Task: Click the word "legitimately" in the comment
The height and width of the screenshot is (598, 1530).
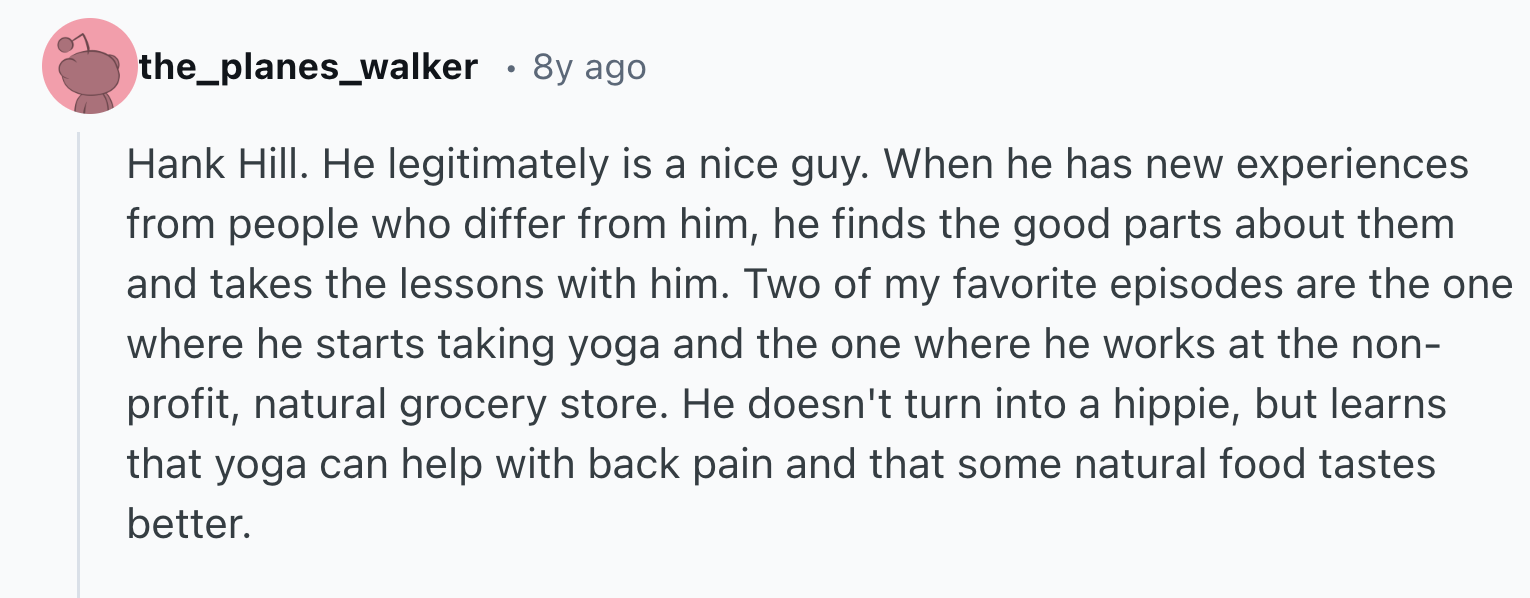Action: coord(494,166)
